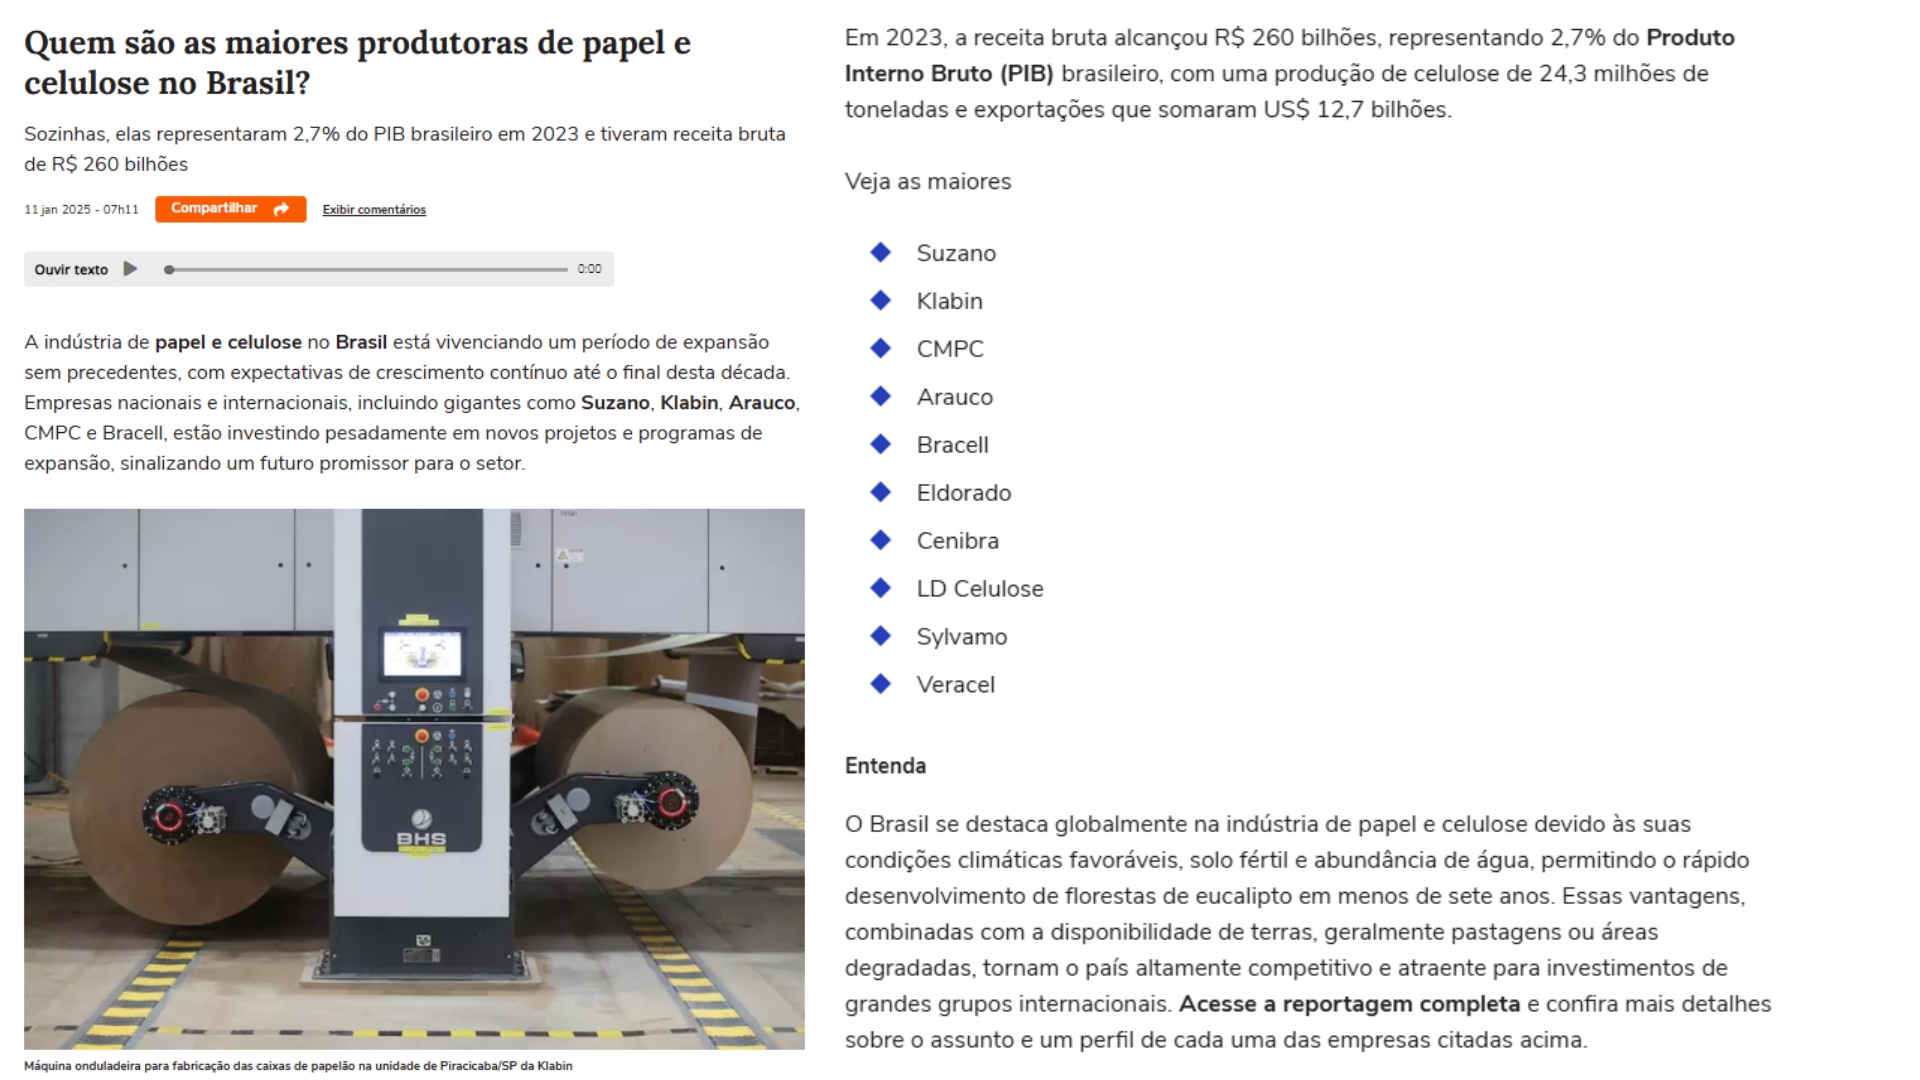Screen dimensions: 1920x1080
Task: Click the LD Celulose list item
Action: [979, 589]
